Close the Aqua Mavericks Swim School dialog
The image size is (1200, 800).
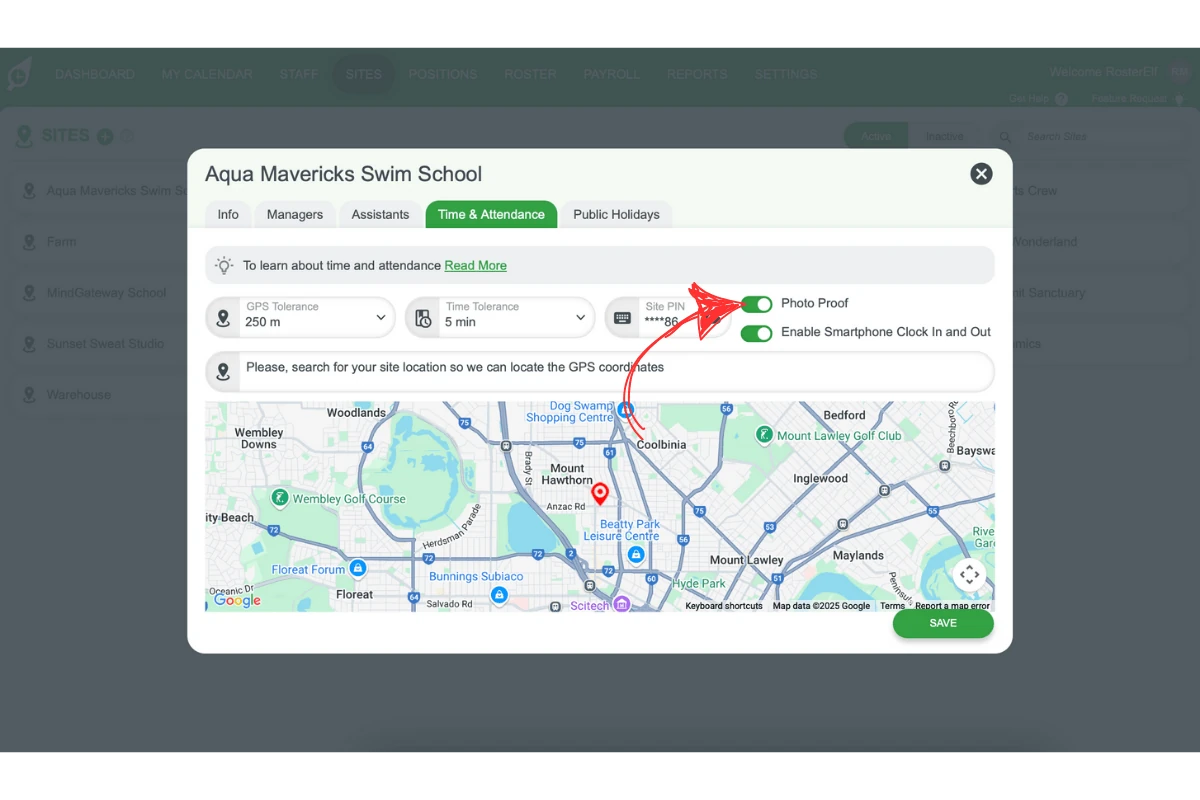click(981, 174)
